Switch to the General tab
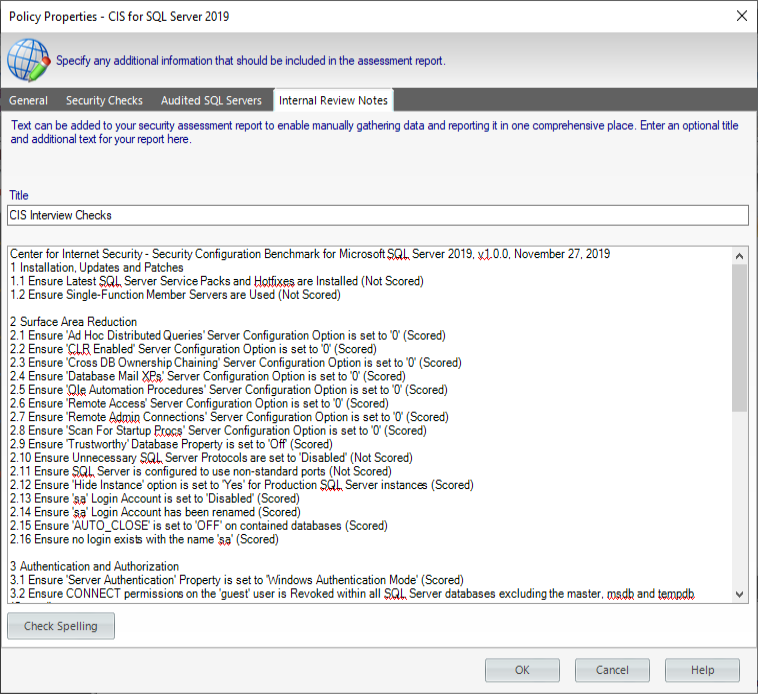 pos(29,101)
